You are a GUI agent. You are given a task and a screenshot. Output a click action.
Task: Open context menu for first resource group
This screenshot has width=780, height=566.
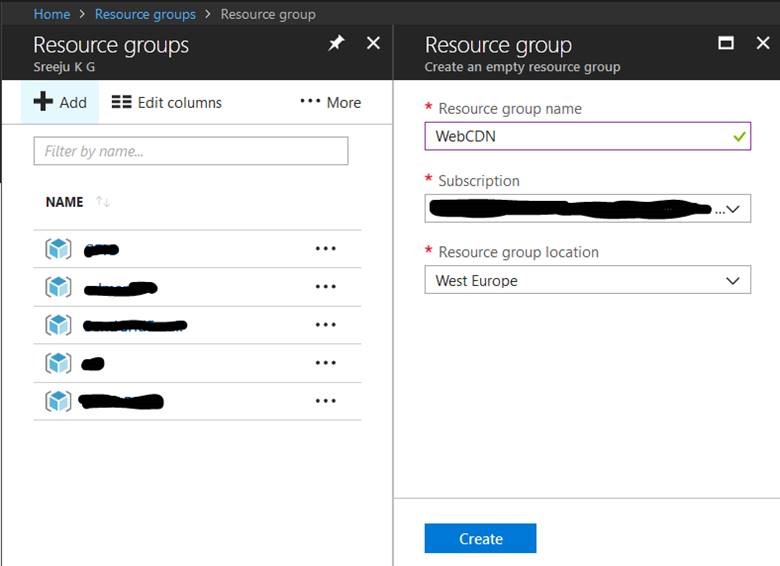[326, 248]
